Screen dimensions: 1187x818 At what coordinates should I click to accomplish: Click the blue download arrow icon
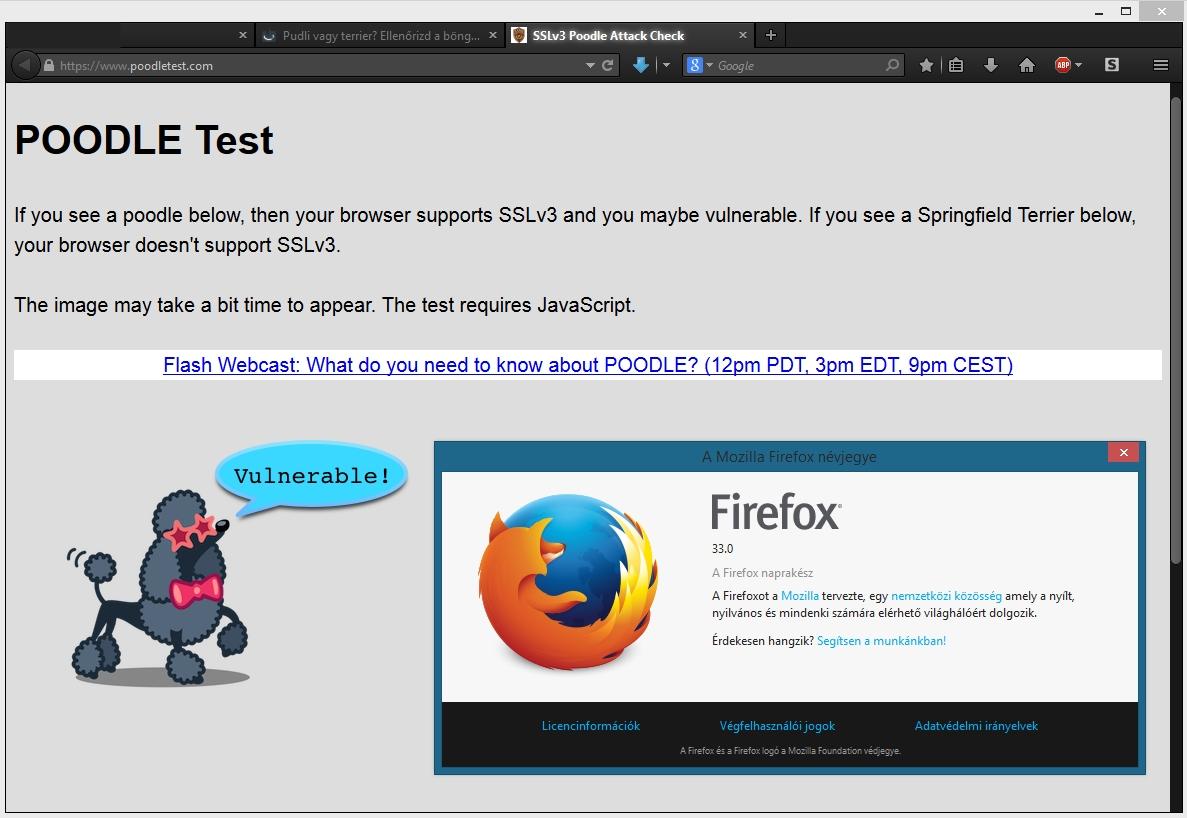click(641, 65)
